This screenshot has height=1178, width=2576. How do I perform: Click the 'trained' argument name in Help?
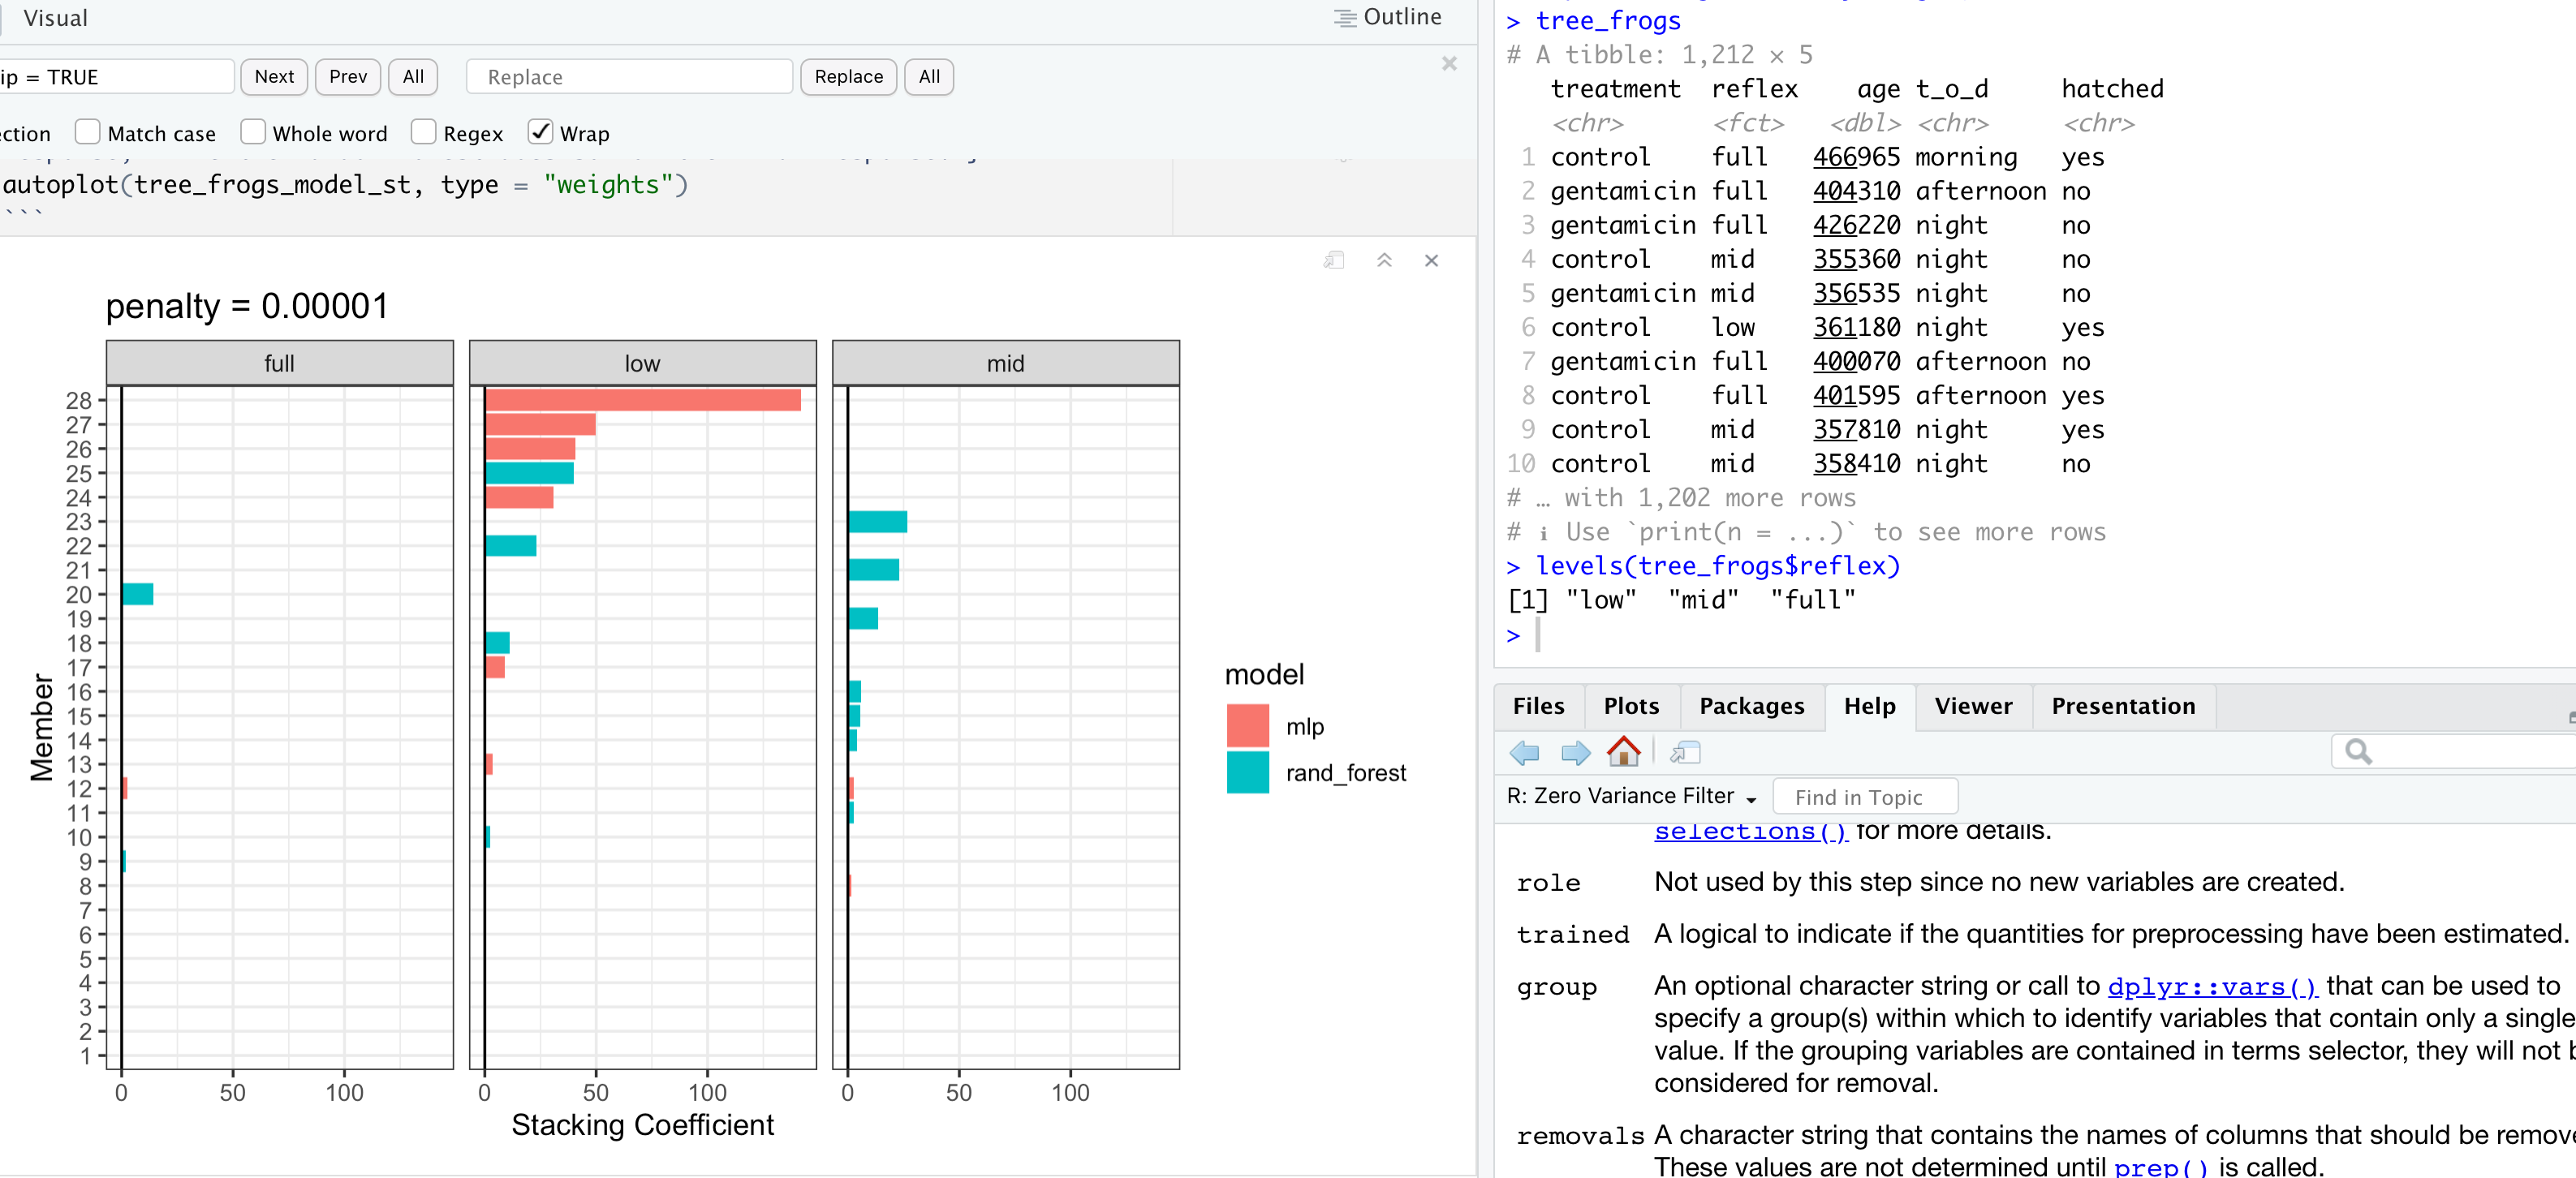point(1572,935)
